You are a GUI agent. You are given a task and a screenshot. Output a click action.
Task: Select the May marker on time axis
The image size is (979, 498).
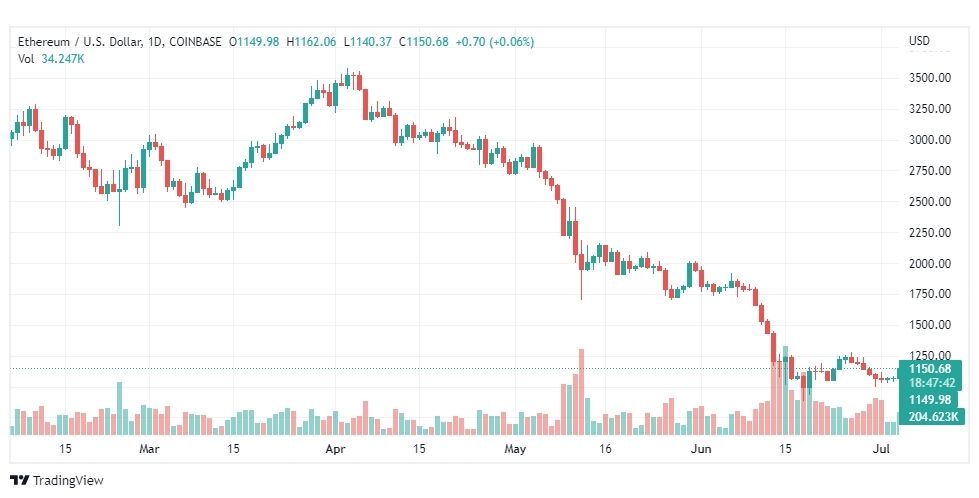tap(515, 449)
